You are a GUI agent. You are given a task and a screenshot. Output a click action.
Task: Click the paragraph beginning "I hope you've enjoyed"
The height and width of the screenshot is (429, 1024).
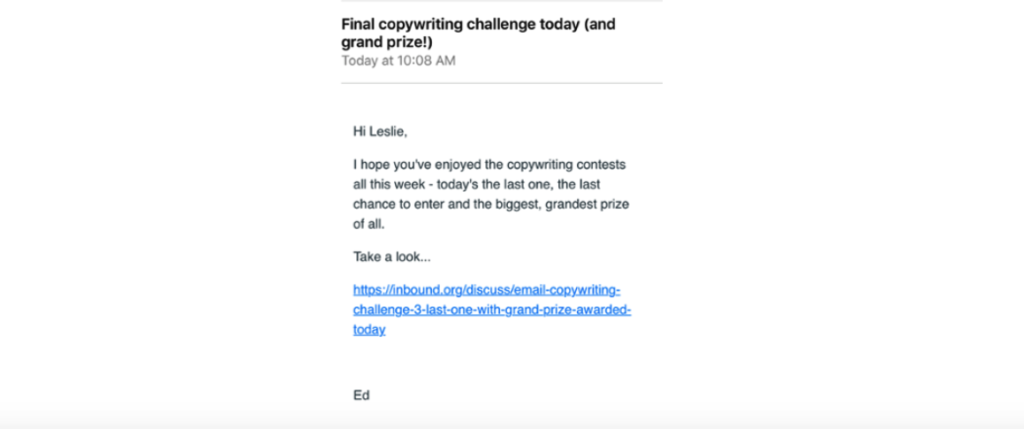(x=491, y=194)
